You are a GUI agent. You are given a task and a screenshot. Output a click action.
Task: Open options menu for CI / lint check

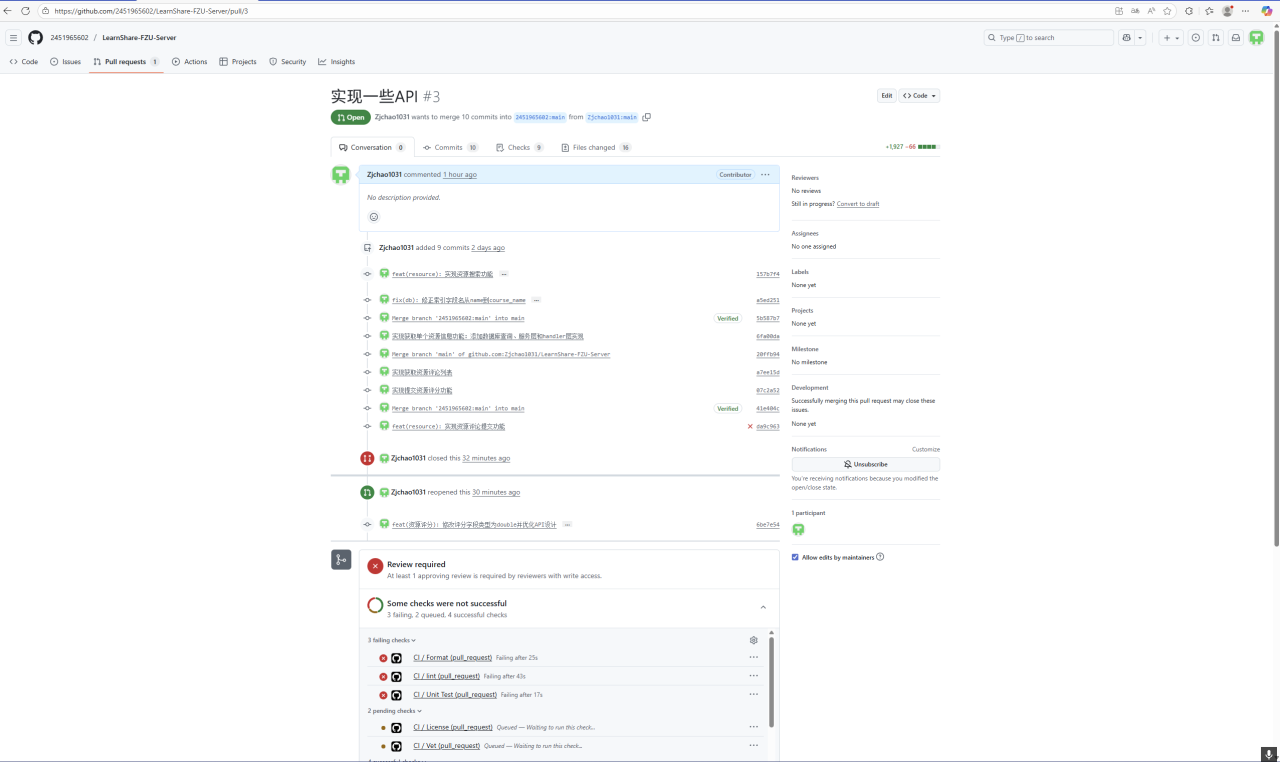point(753,676)
